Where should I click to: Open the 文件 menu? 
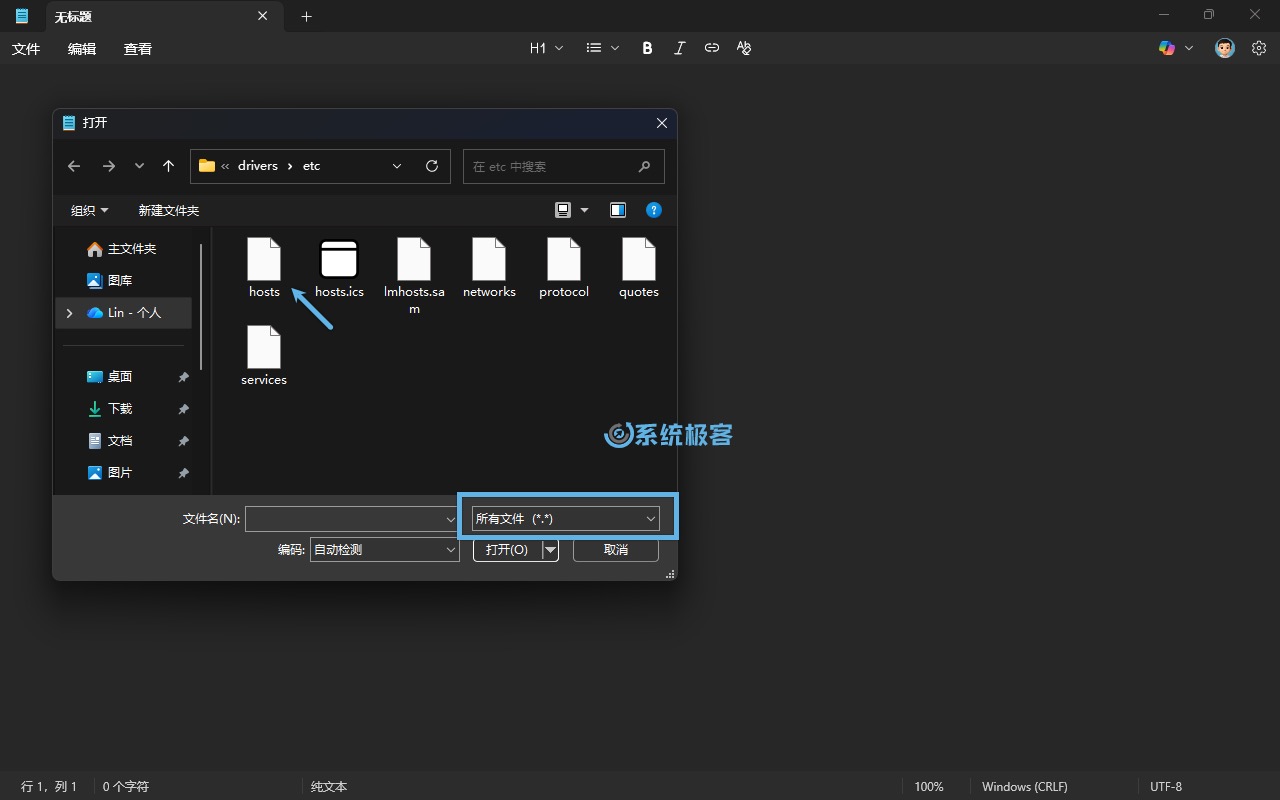click(26, 49)
